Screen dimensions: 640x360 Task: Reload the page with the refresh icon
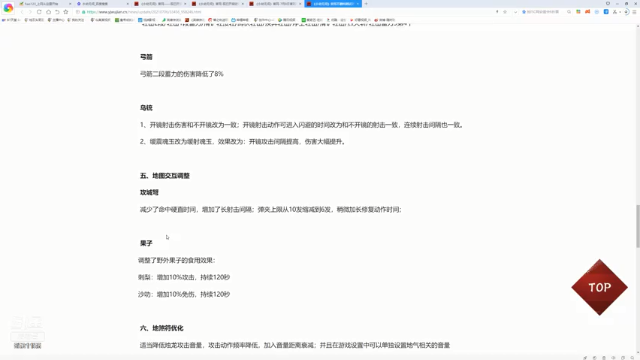pyautogui.click(x=39, y=12)
